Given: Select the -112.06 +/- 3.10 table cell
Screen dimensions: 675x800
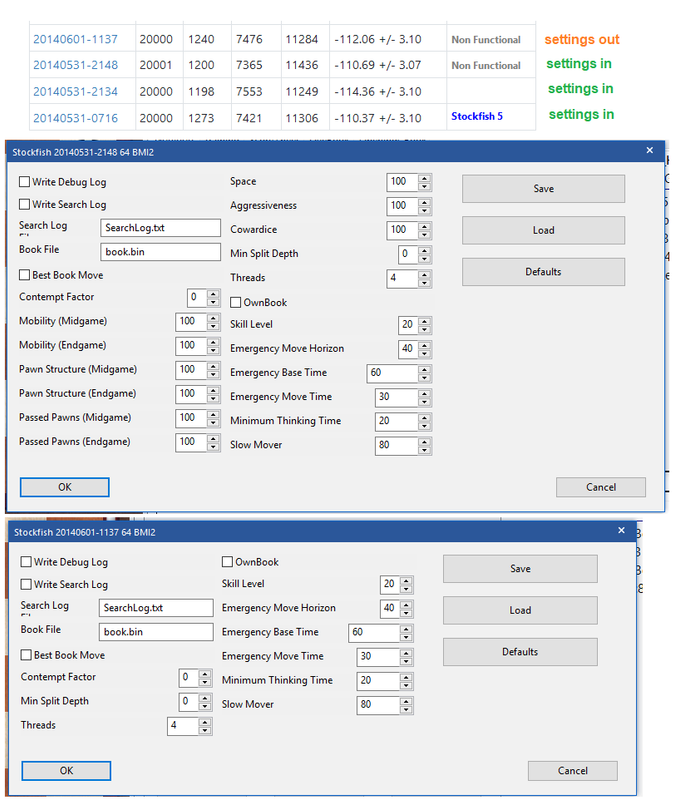Looking at the screenshot, I should pos(388,39).
